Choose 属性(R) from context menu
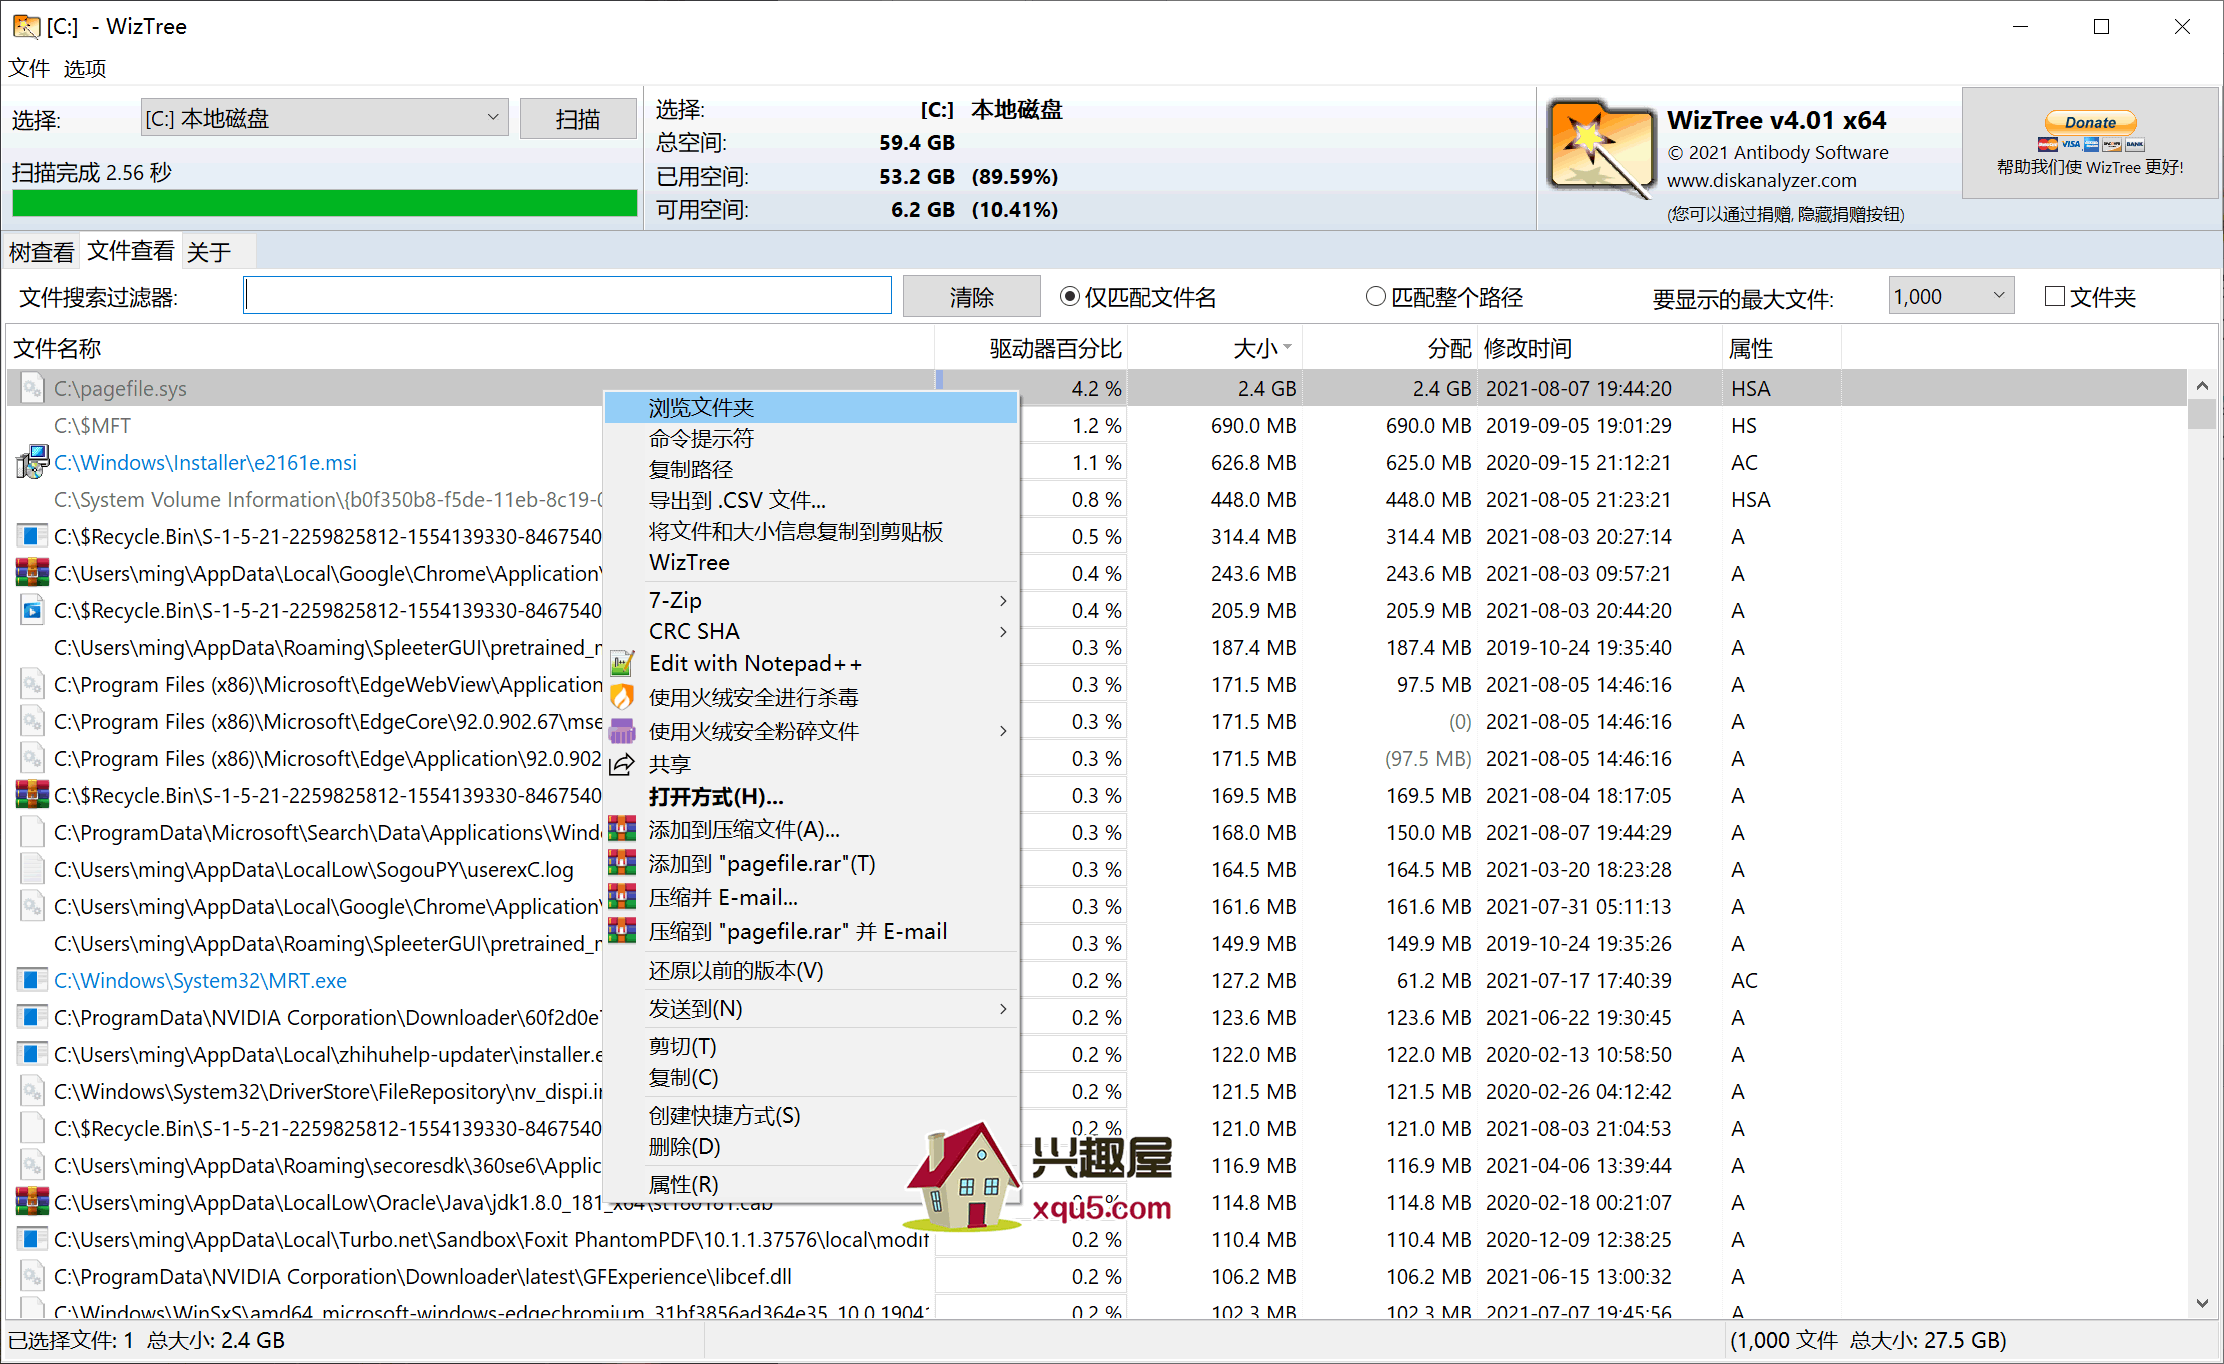2224x1364 pixels. [812, 1184]
